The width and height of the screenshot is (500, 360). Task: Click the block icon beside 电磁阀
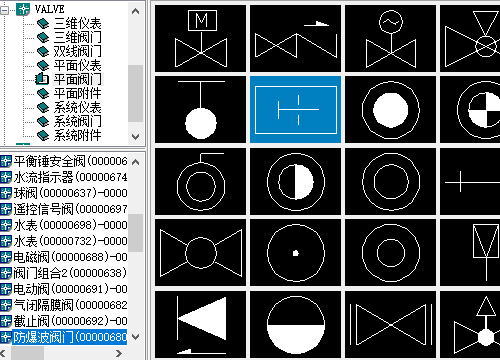[x=6, y=257]
